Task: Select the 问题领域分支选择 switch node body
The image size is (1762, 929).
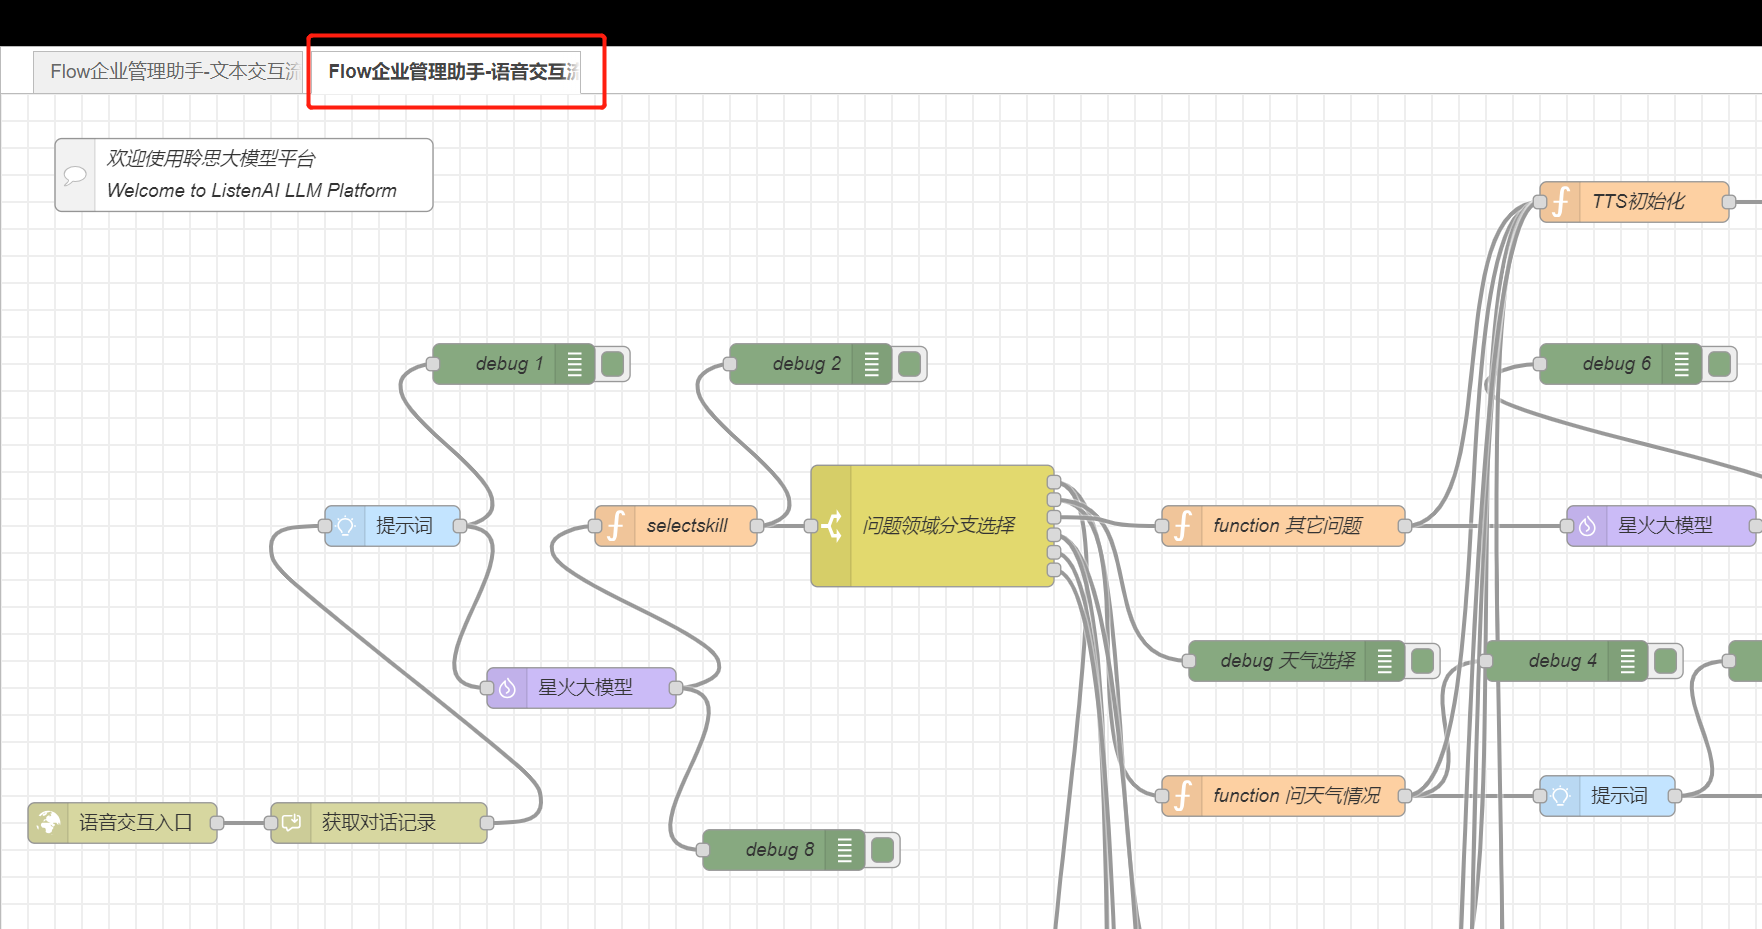Action: tap(932, 526)
